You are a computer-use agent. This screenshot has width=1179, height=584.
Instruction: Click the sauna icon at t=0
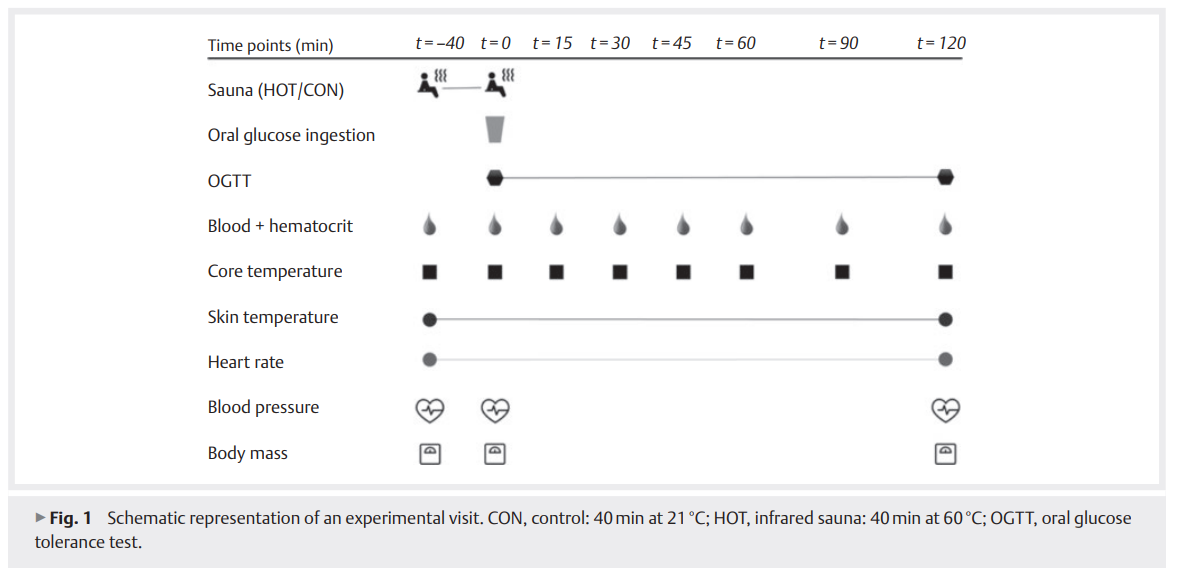[x=499, y=83]
